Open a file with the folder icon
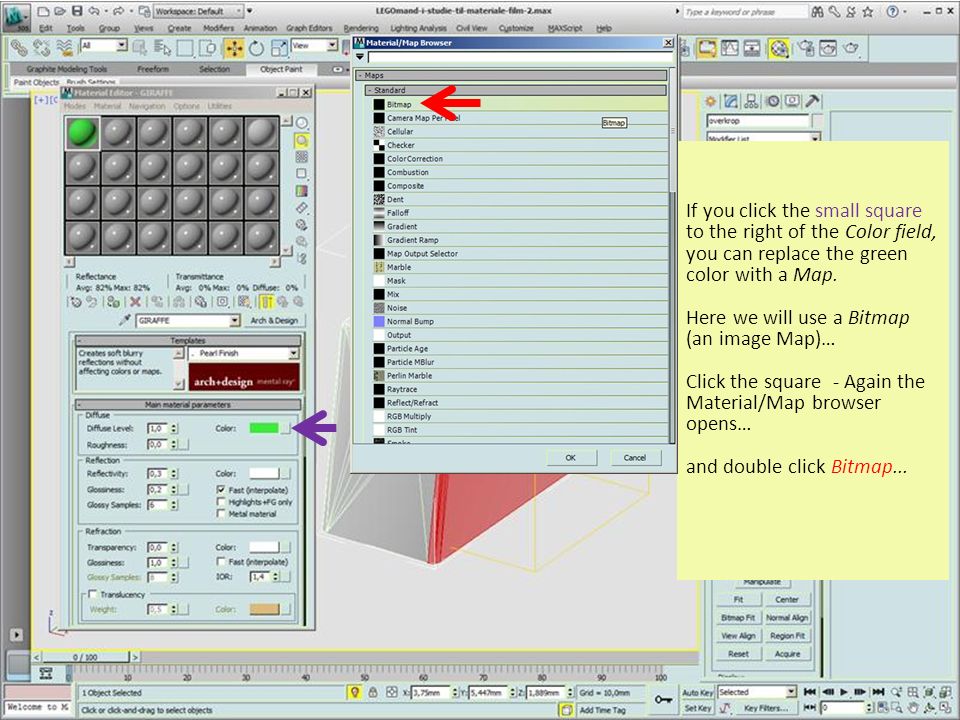This screenshot has height=720, width=960. [x=60, y=11]
